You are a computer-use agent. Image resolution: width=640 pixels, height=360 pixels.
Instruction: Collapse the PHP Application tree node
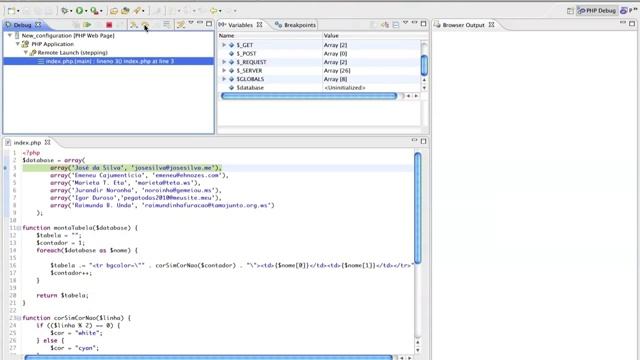[18, 44]
